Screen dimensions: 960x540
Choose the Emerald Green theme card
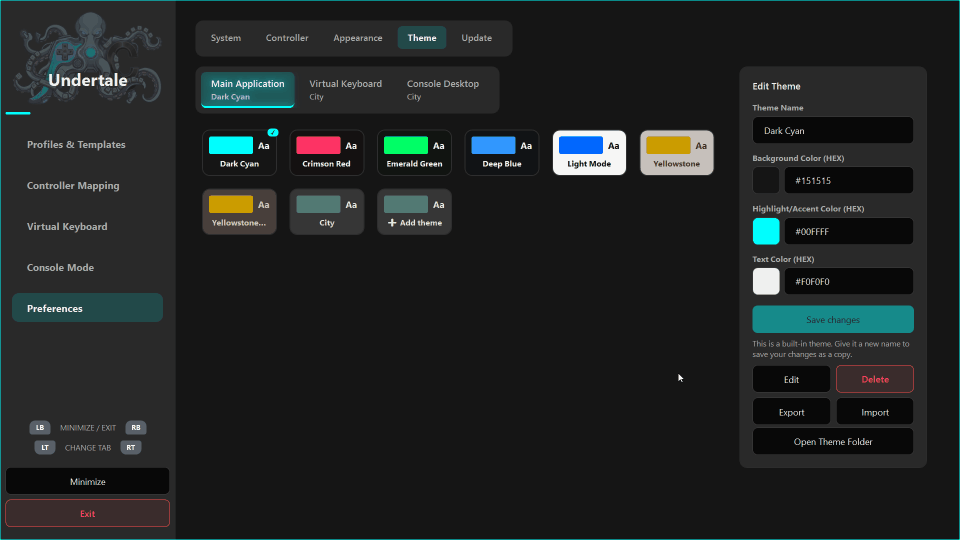coord(414,152)
